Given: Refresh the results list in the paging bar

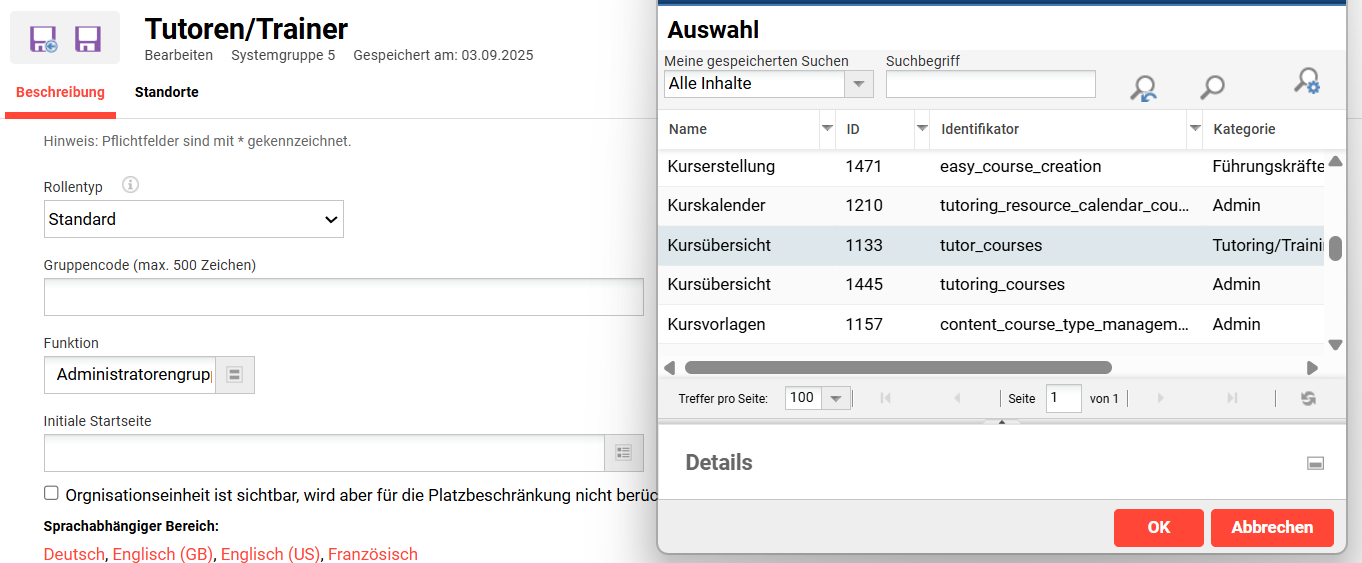Looking at the screenshot, I should [1308, 398].
